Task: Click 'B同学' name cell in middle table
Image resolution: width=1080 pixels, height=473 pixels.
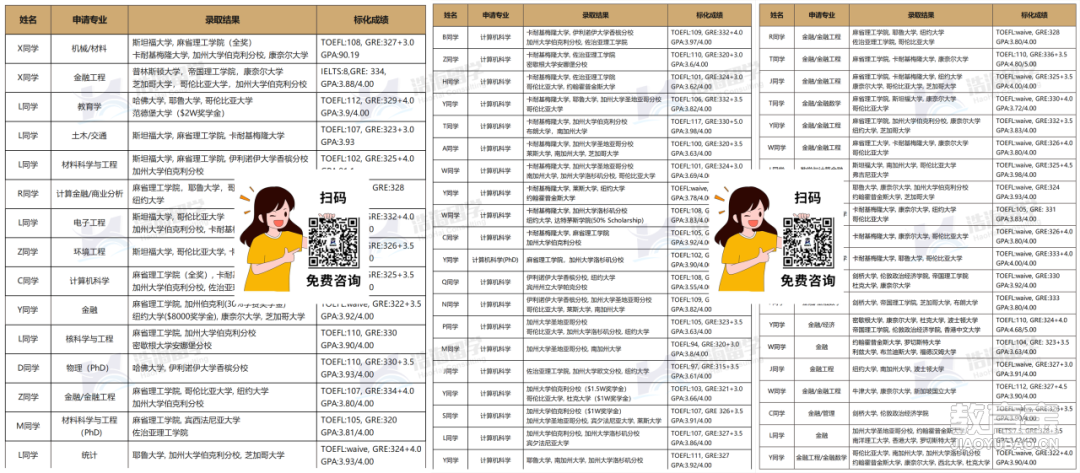Action: pyautogui.click(x=450, y=36)
